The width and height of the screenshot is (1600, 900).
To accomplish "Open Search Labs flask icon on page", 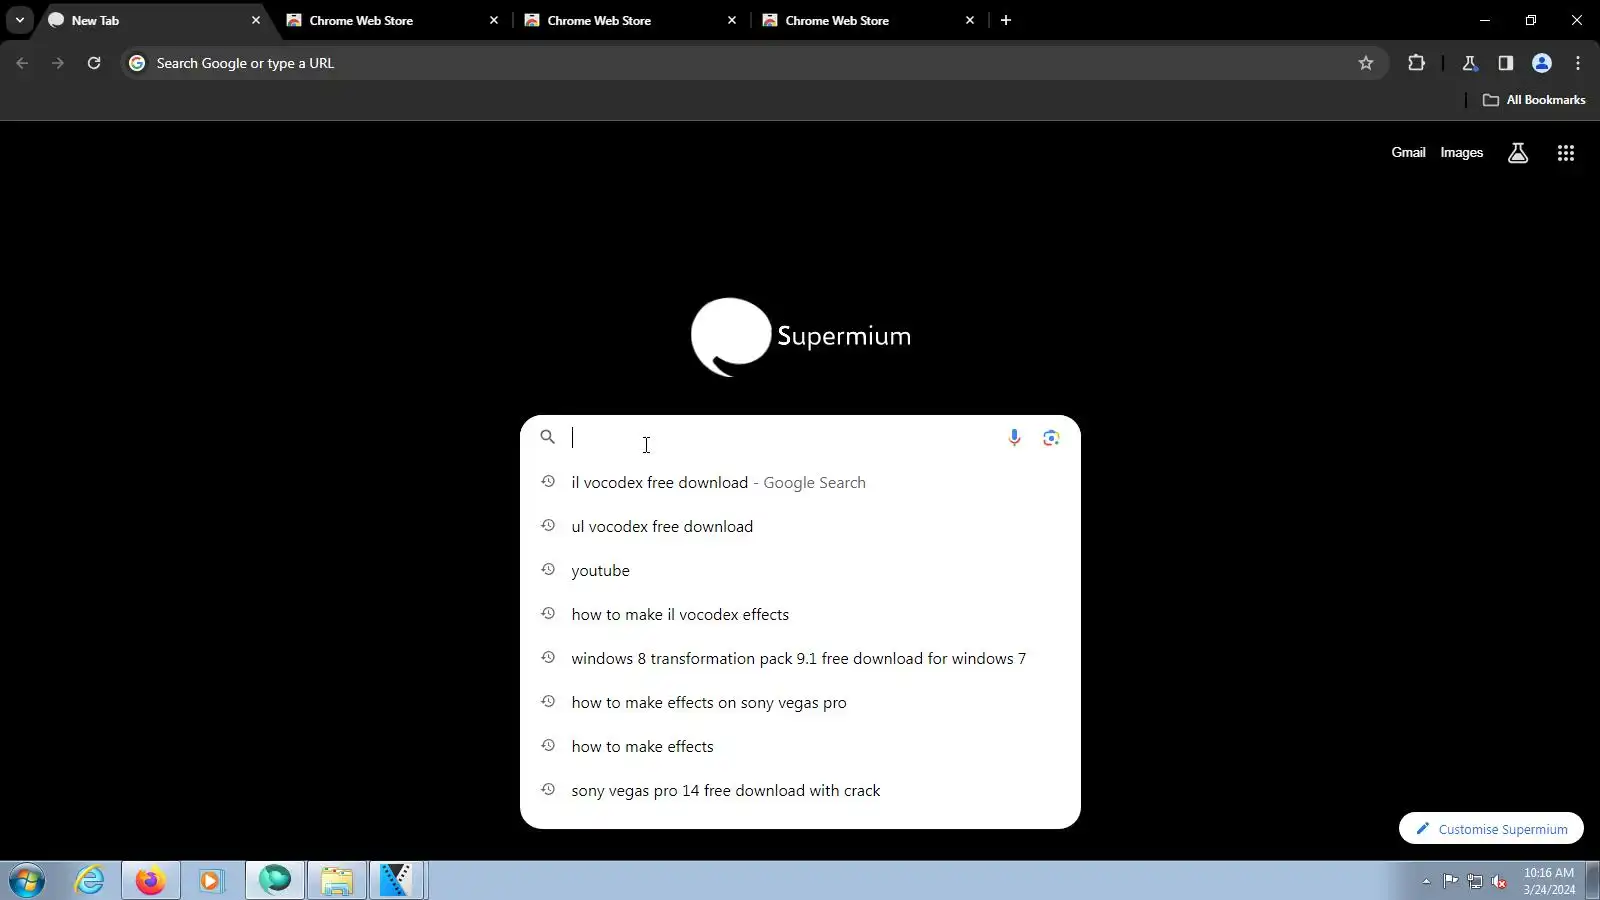I will click(x=1518, y=153).
